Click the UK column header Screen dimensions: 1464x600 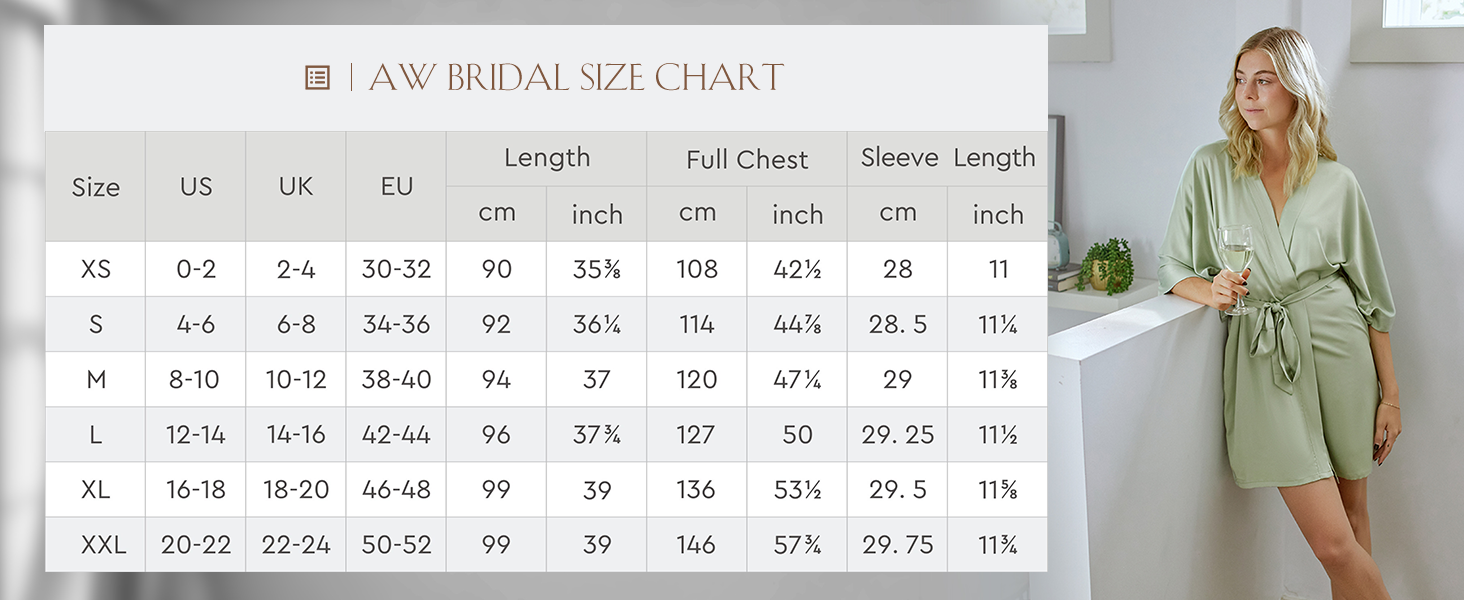pos(296,186)
